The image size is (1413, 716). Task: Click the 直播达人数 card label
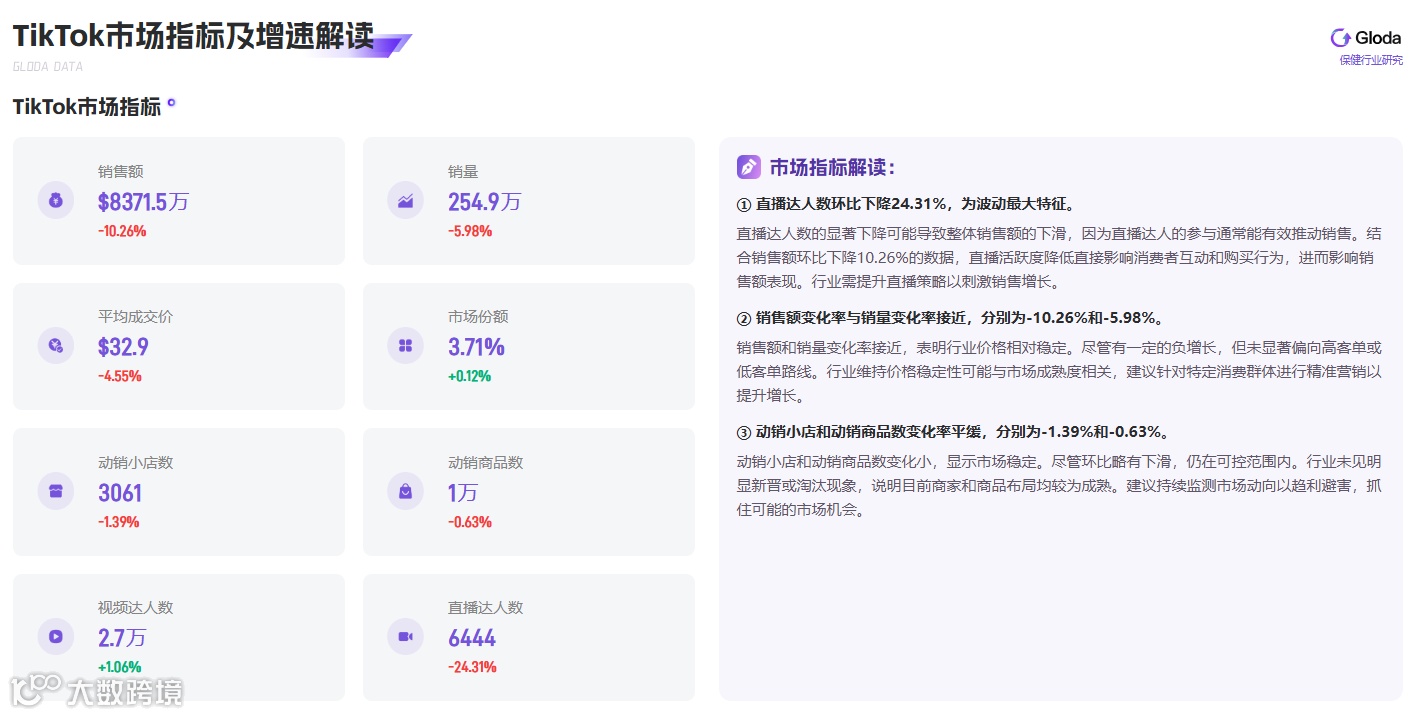click(486, 608)
